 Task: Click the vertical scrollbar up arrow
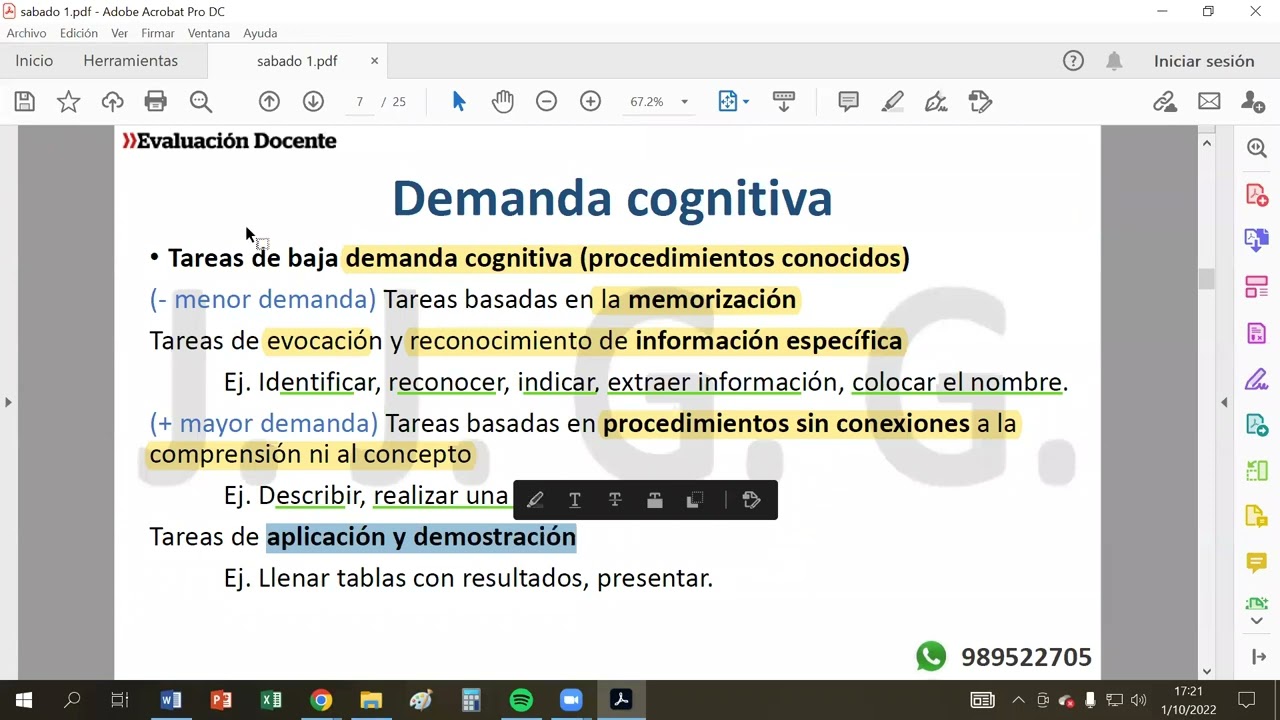(1207, 144)
